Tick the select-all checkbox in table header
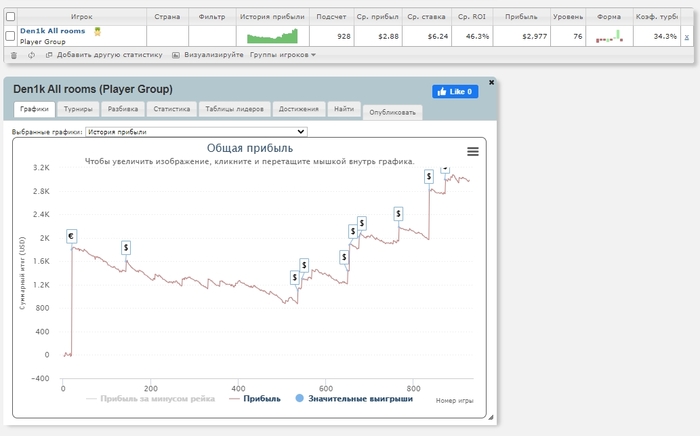The image size is (700, 436). (x=10, y=17)
